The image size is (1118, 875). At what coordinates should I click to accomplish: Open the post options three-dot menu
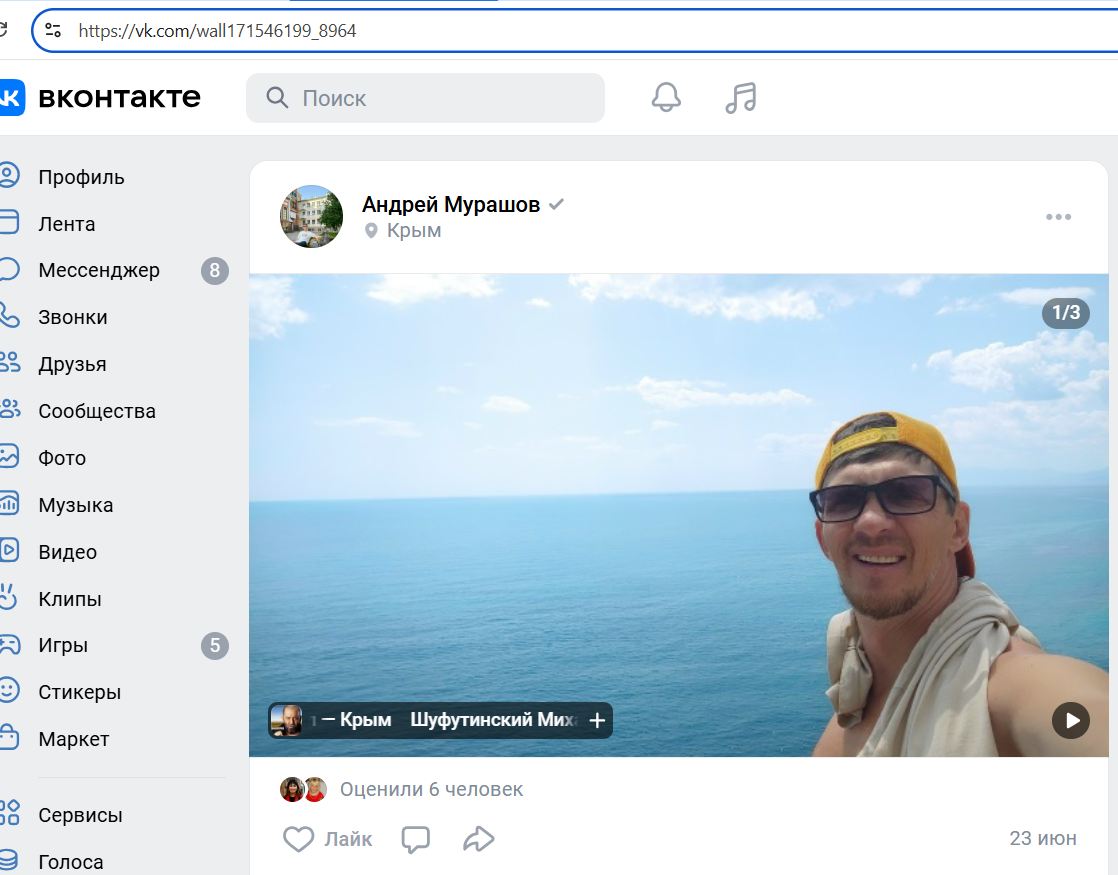tap(1059, 216)
